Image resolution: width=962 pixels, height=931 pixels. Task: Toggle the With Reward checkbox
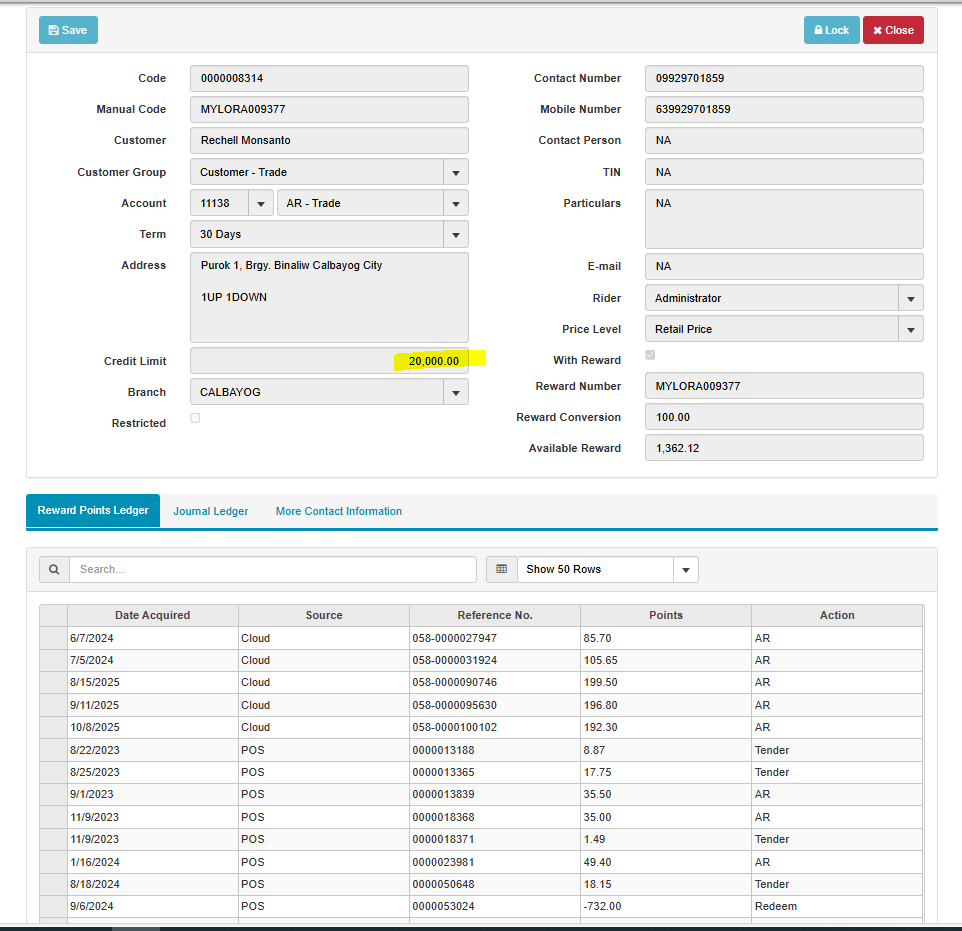point(651,355)
